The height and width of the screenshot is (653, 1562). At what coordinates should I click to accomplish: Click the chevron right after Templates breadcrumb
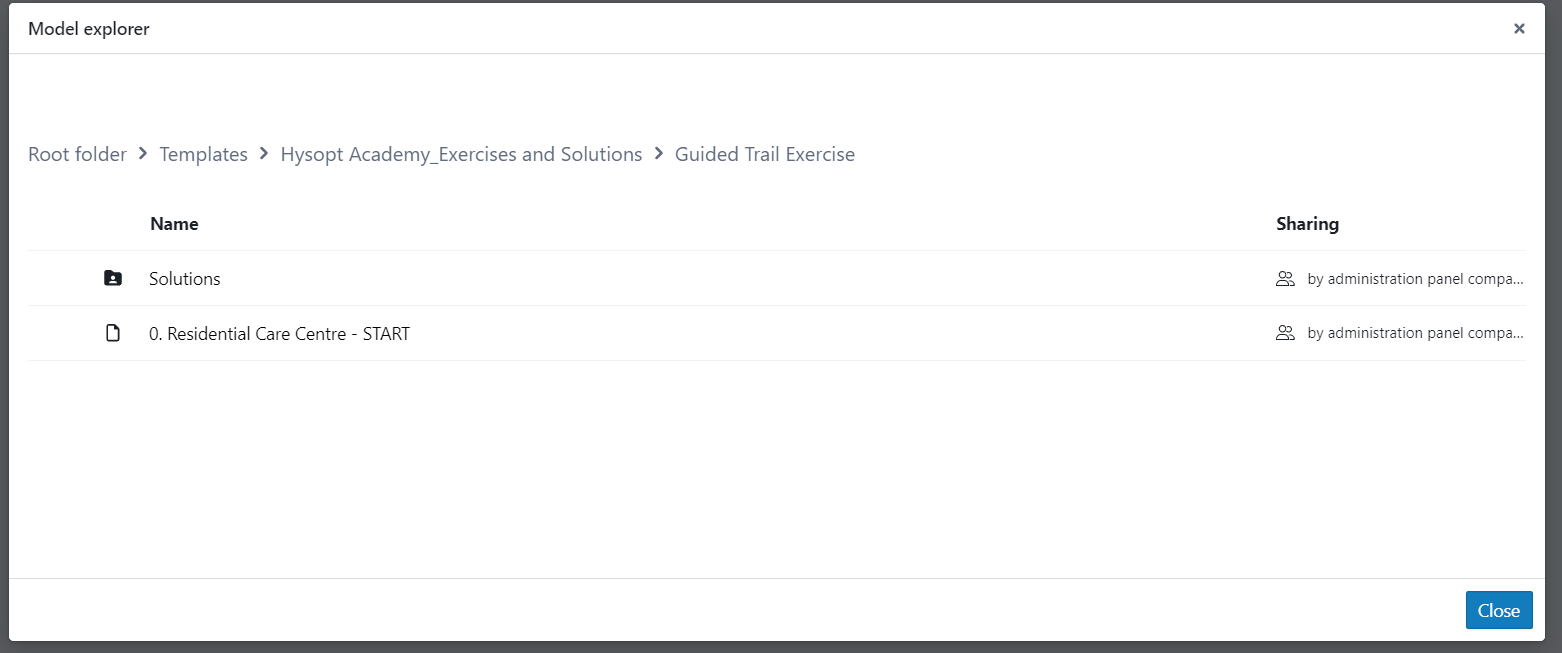[264, 154]
